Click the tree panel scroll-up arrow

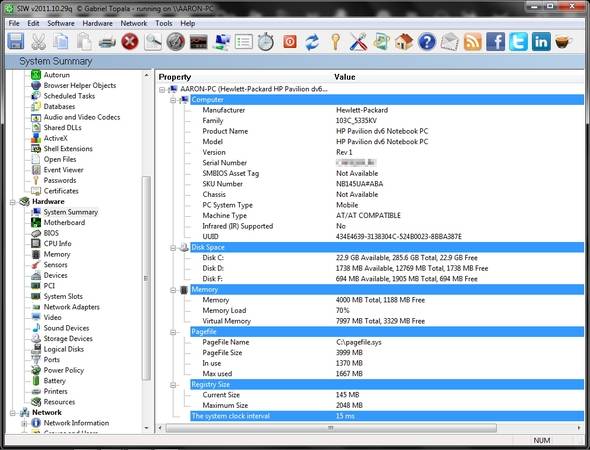tap(146, 75)
